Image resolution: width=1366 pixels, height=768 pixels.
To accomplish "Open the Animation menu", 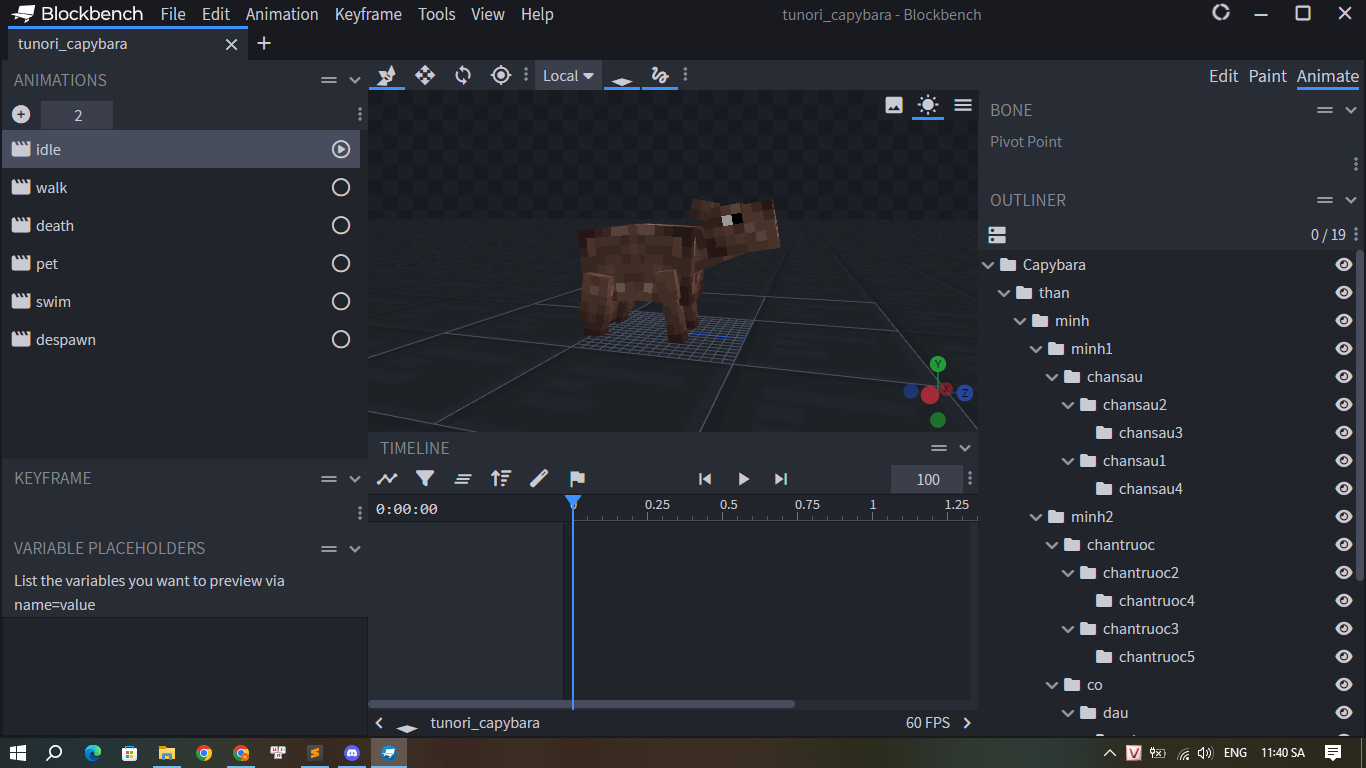I will click(x=282, y=14).
